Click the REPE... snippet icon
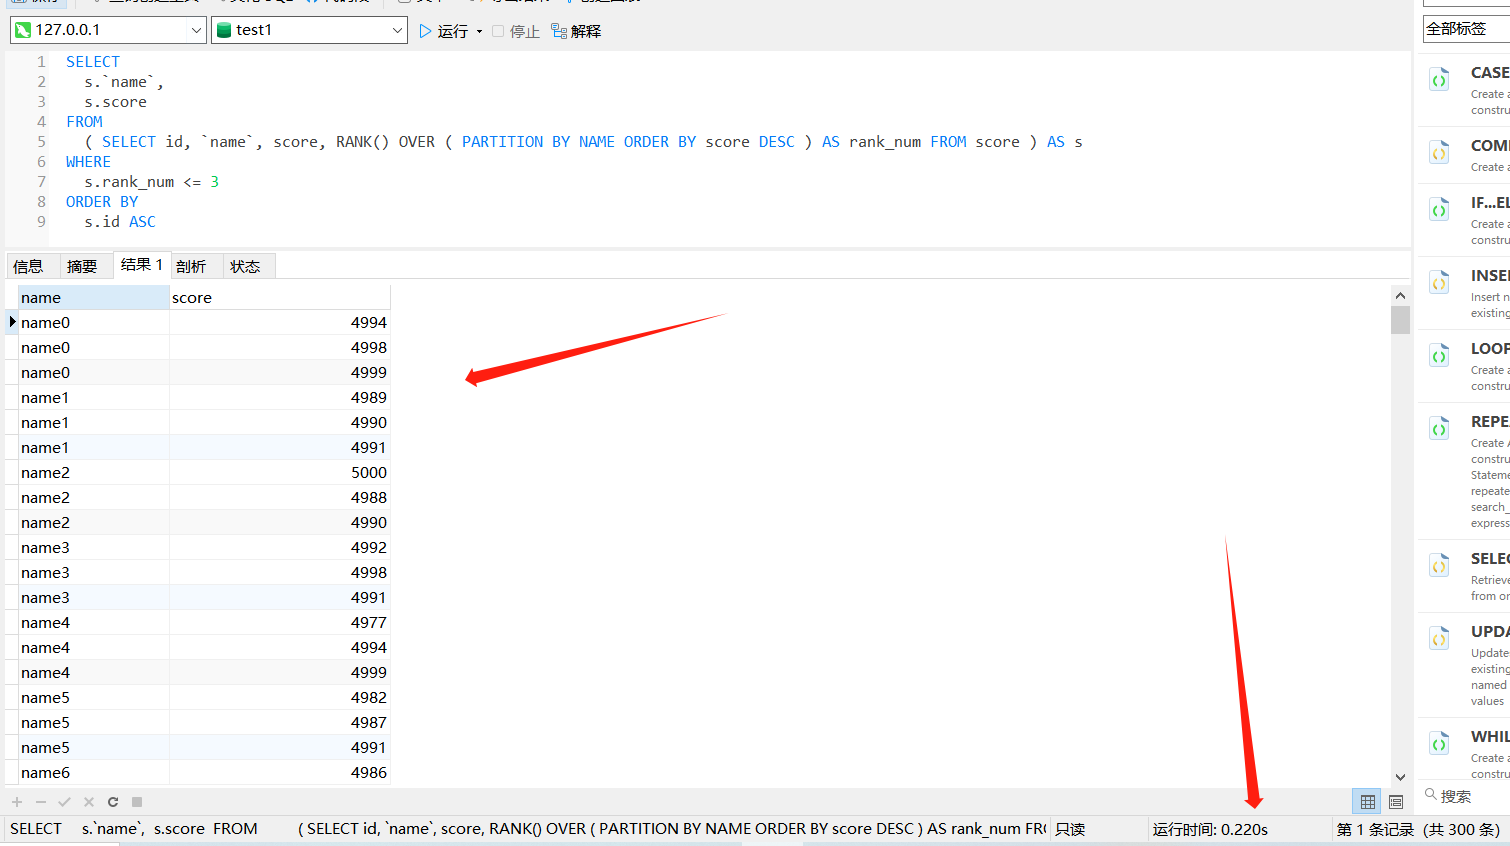Screen dimensions: 1510x846 [1439, 429]
